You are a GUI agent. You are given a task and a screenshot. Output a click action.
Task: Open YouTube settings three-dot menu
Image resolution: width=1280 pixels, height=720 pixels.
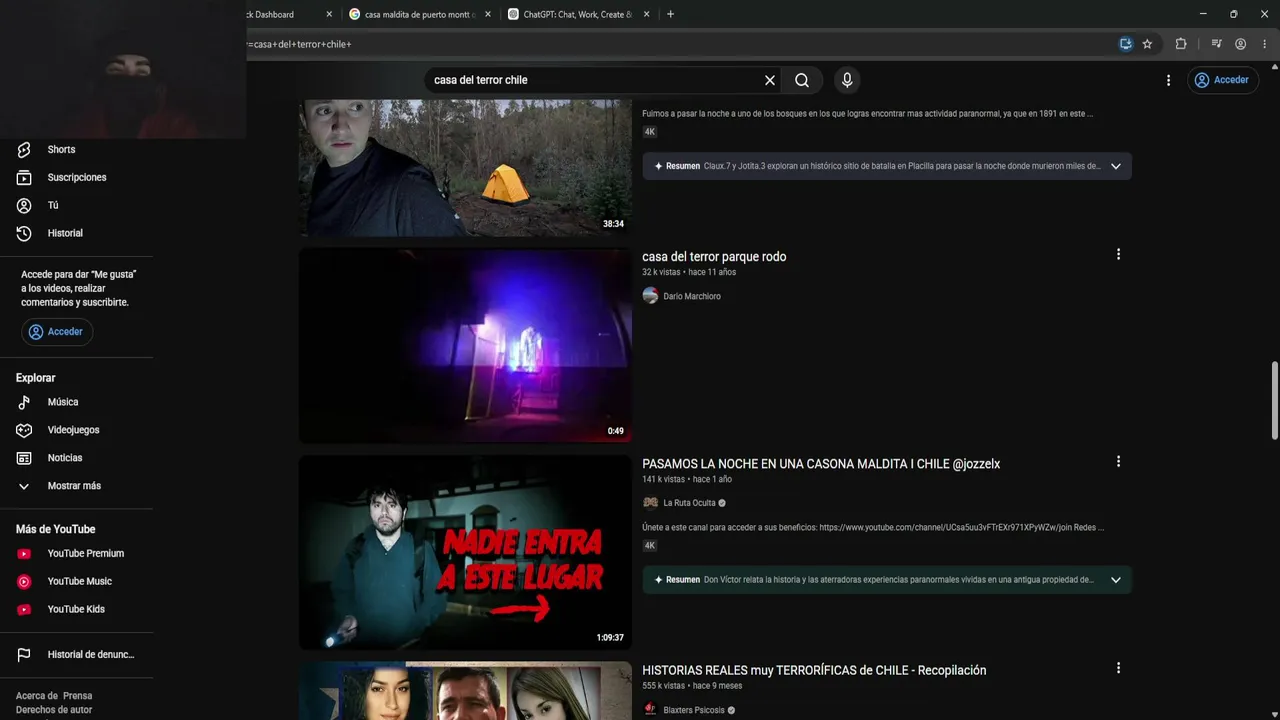[1168, 80]
